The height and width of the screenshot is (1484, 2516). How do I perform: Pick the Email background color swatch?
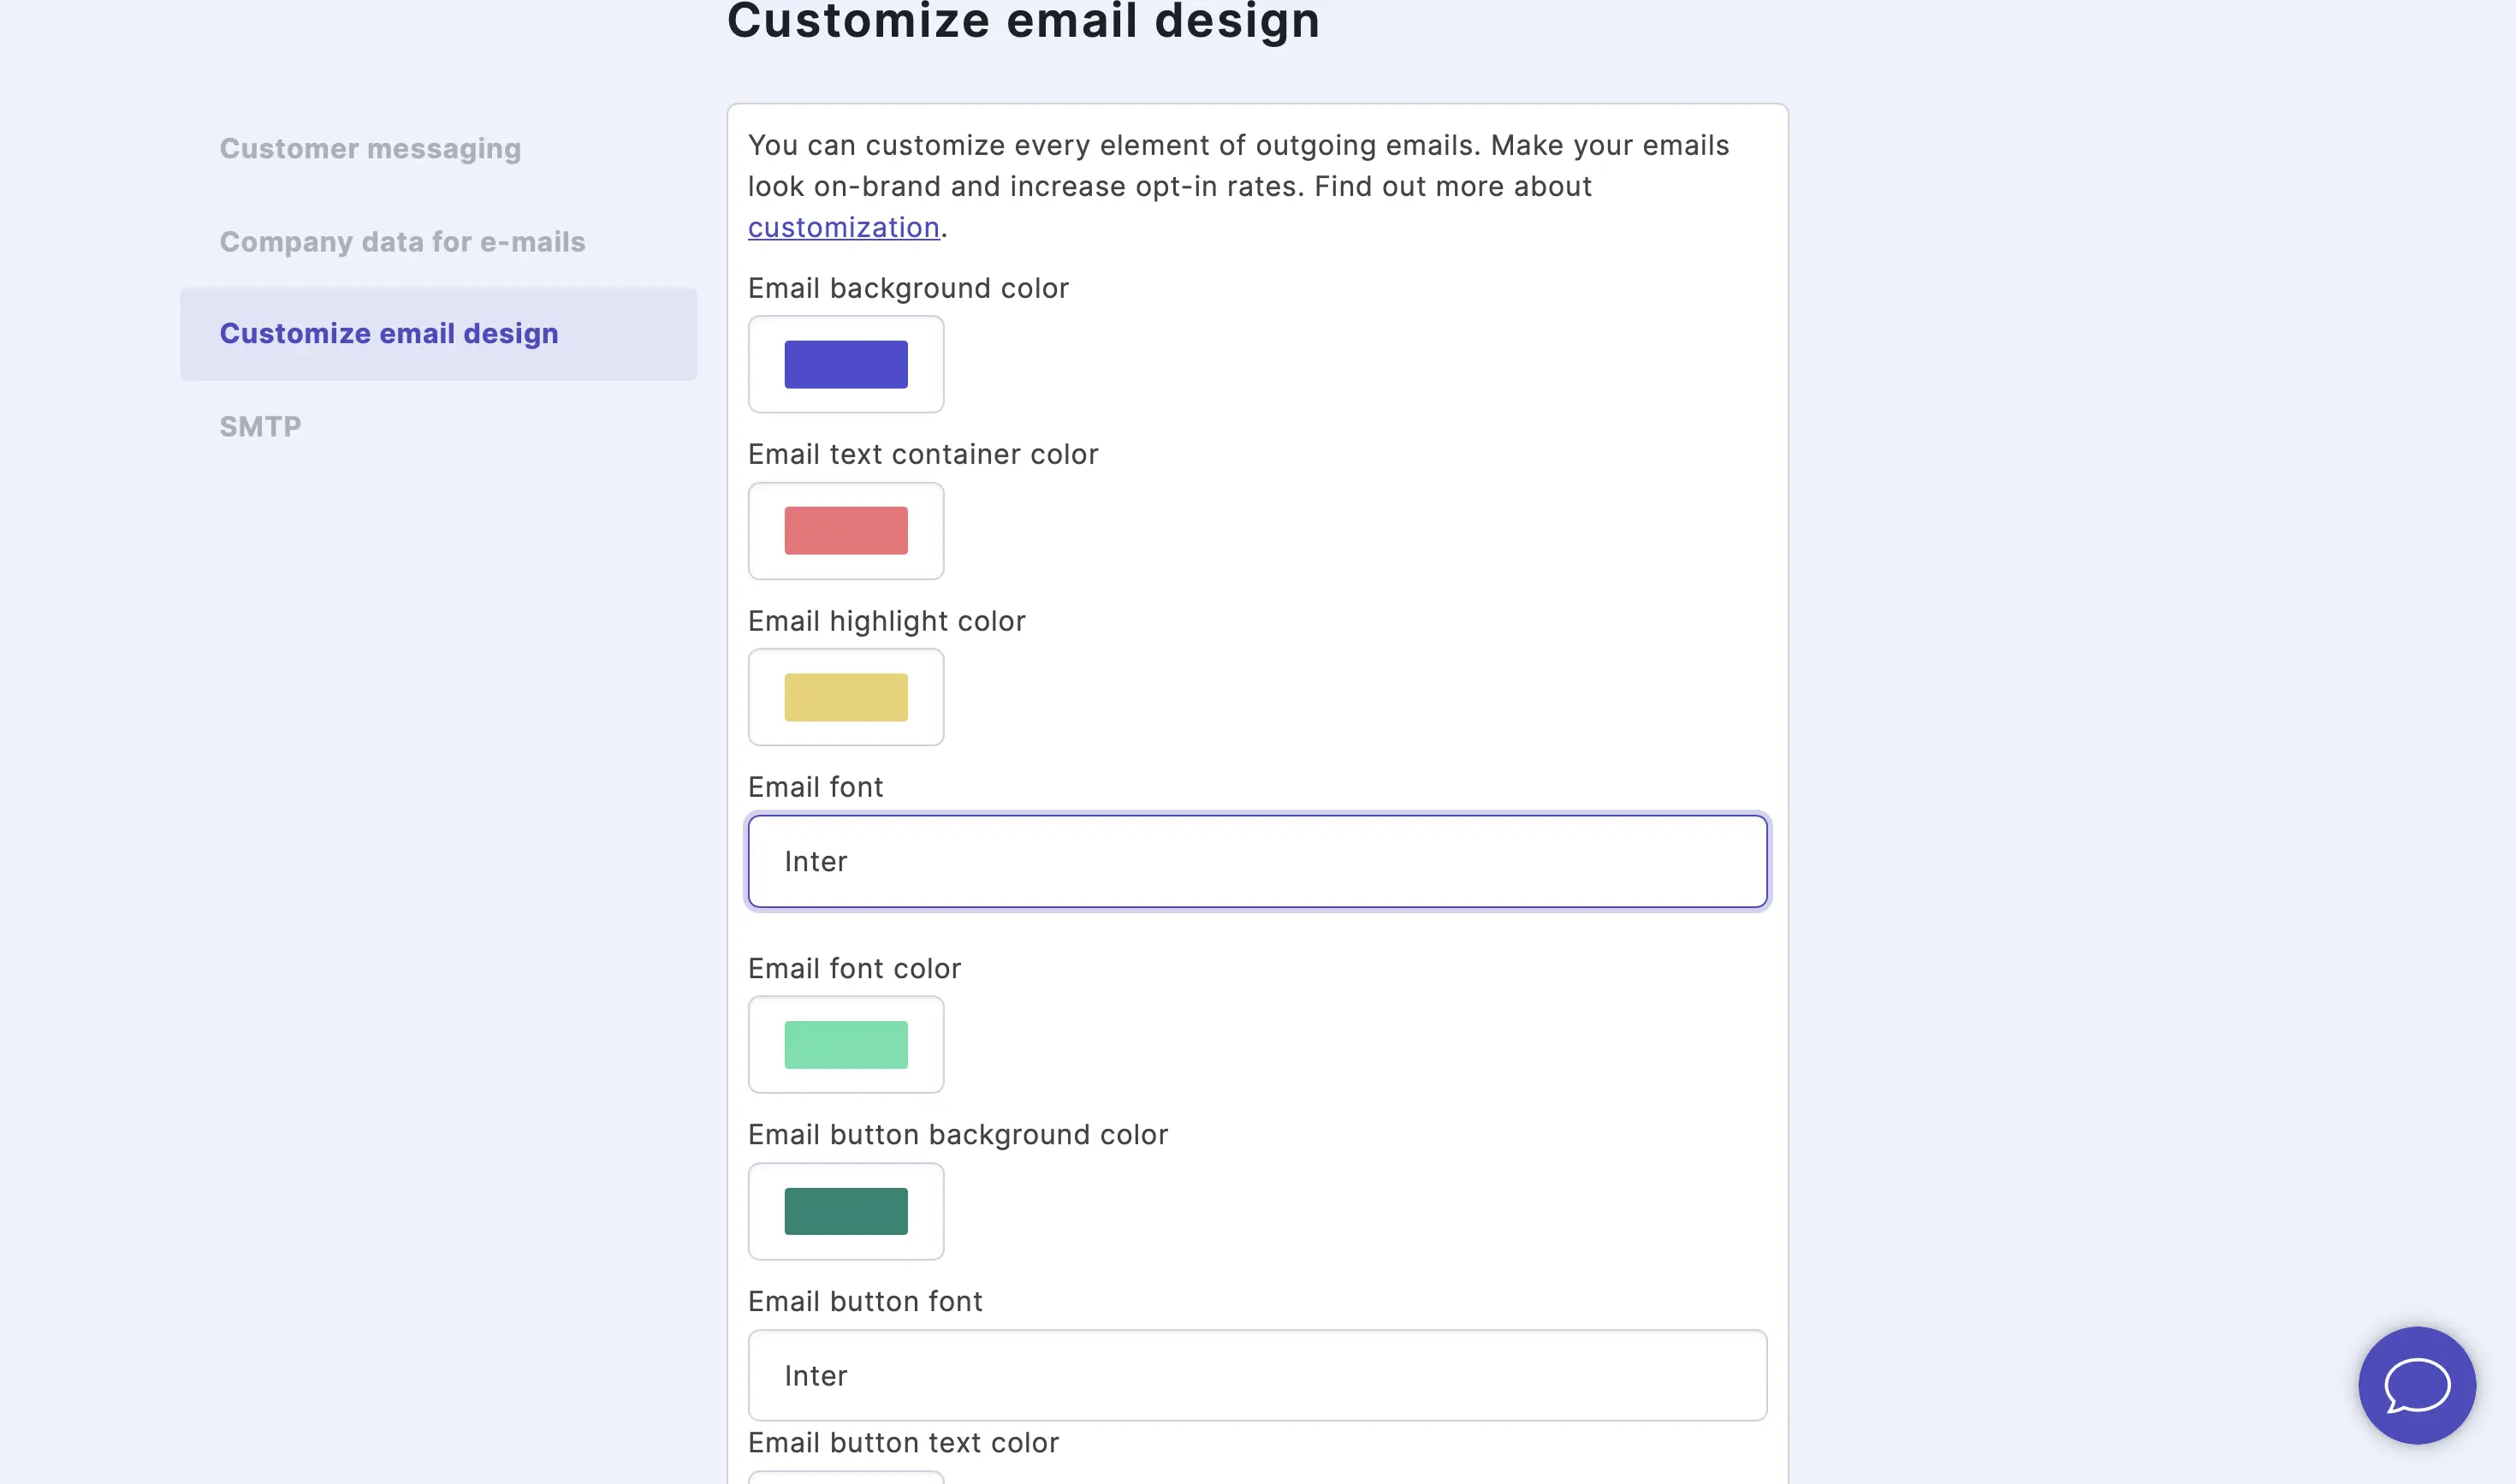click(x=846, y=364)
